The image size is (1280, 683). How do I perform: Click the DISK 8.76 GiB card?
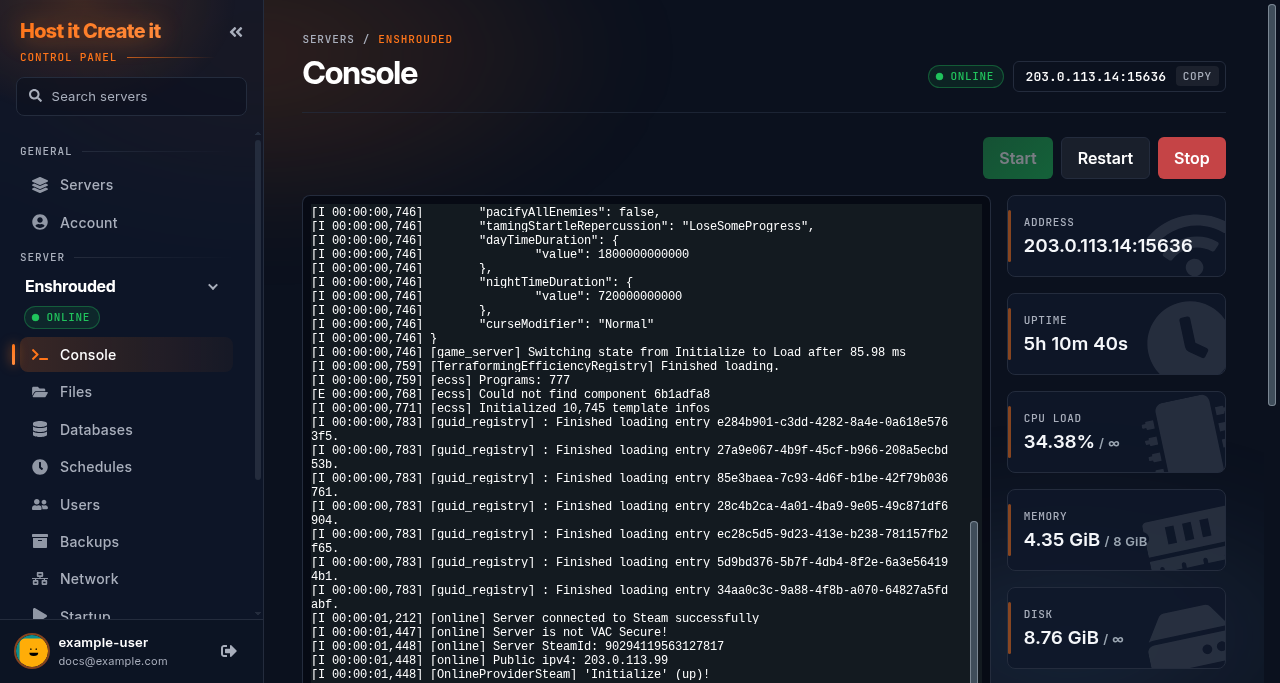pos(1116,628)
